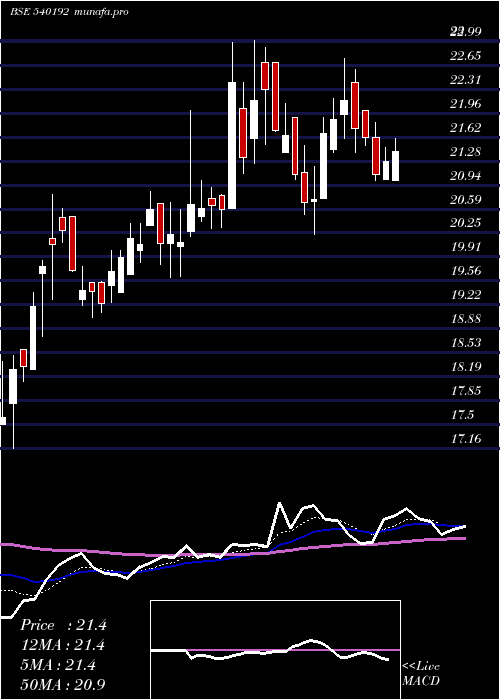Click the 18.19 price axis label
Screen dimensions: 500x700
466,367
